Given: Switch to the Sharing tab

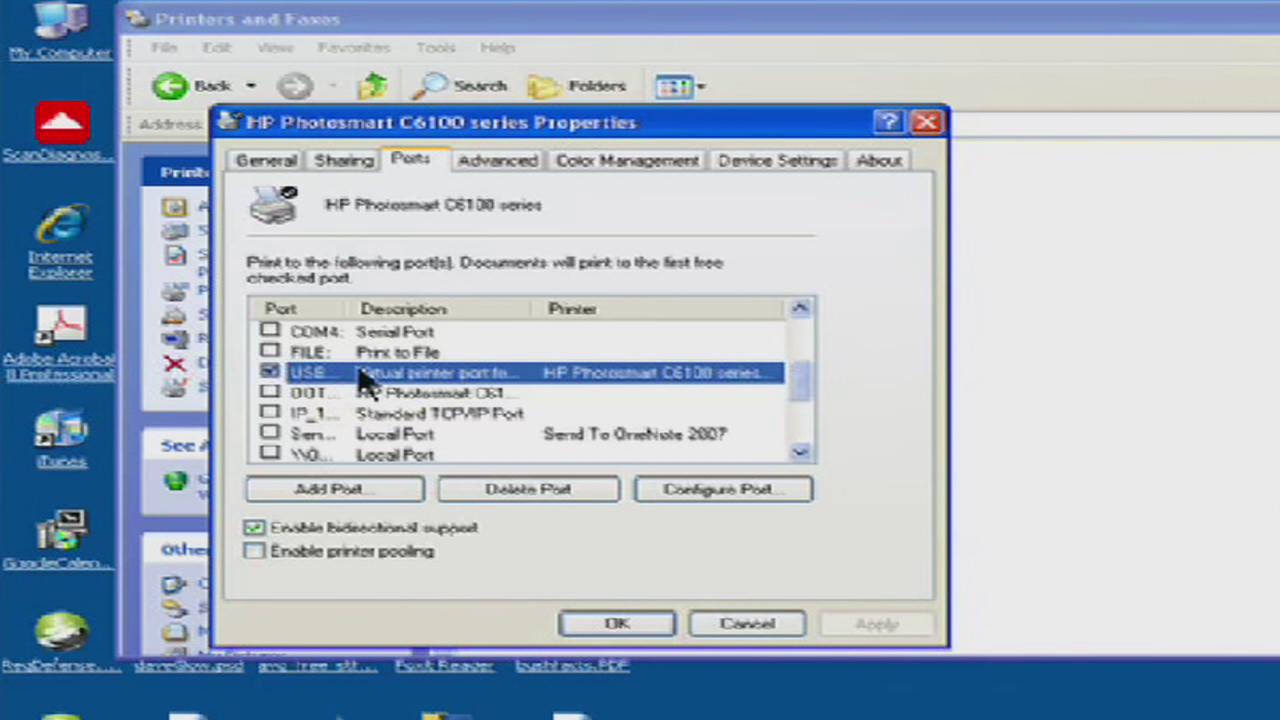Looking at the screenshot, I should pos(343,160).
